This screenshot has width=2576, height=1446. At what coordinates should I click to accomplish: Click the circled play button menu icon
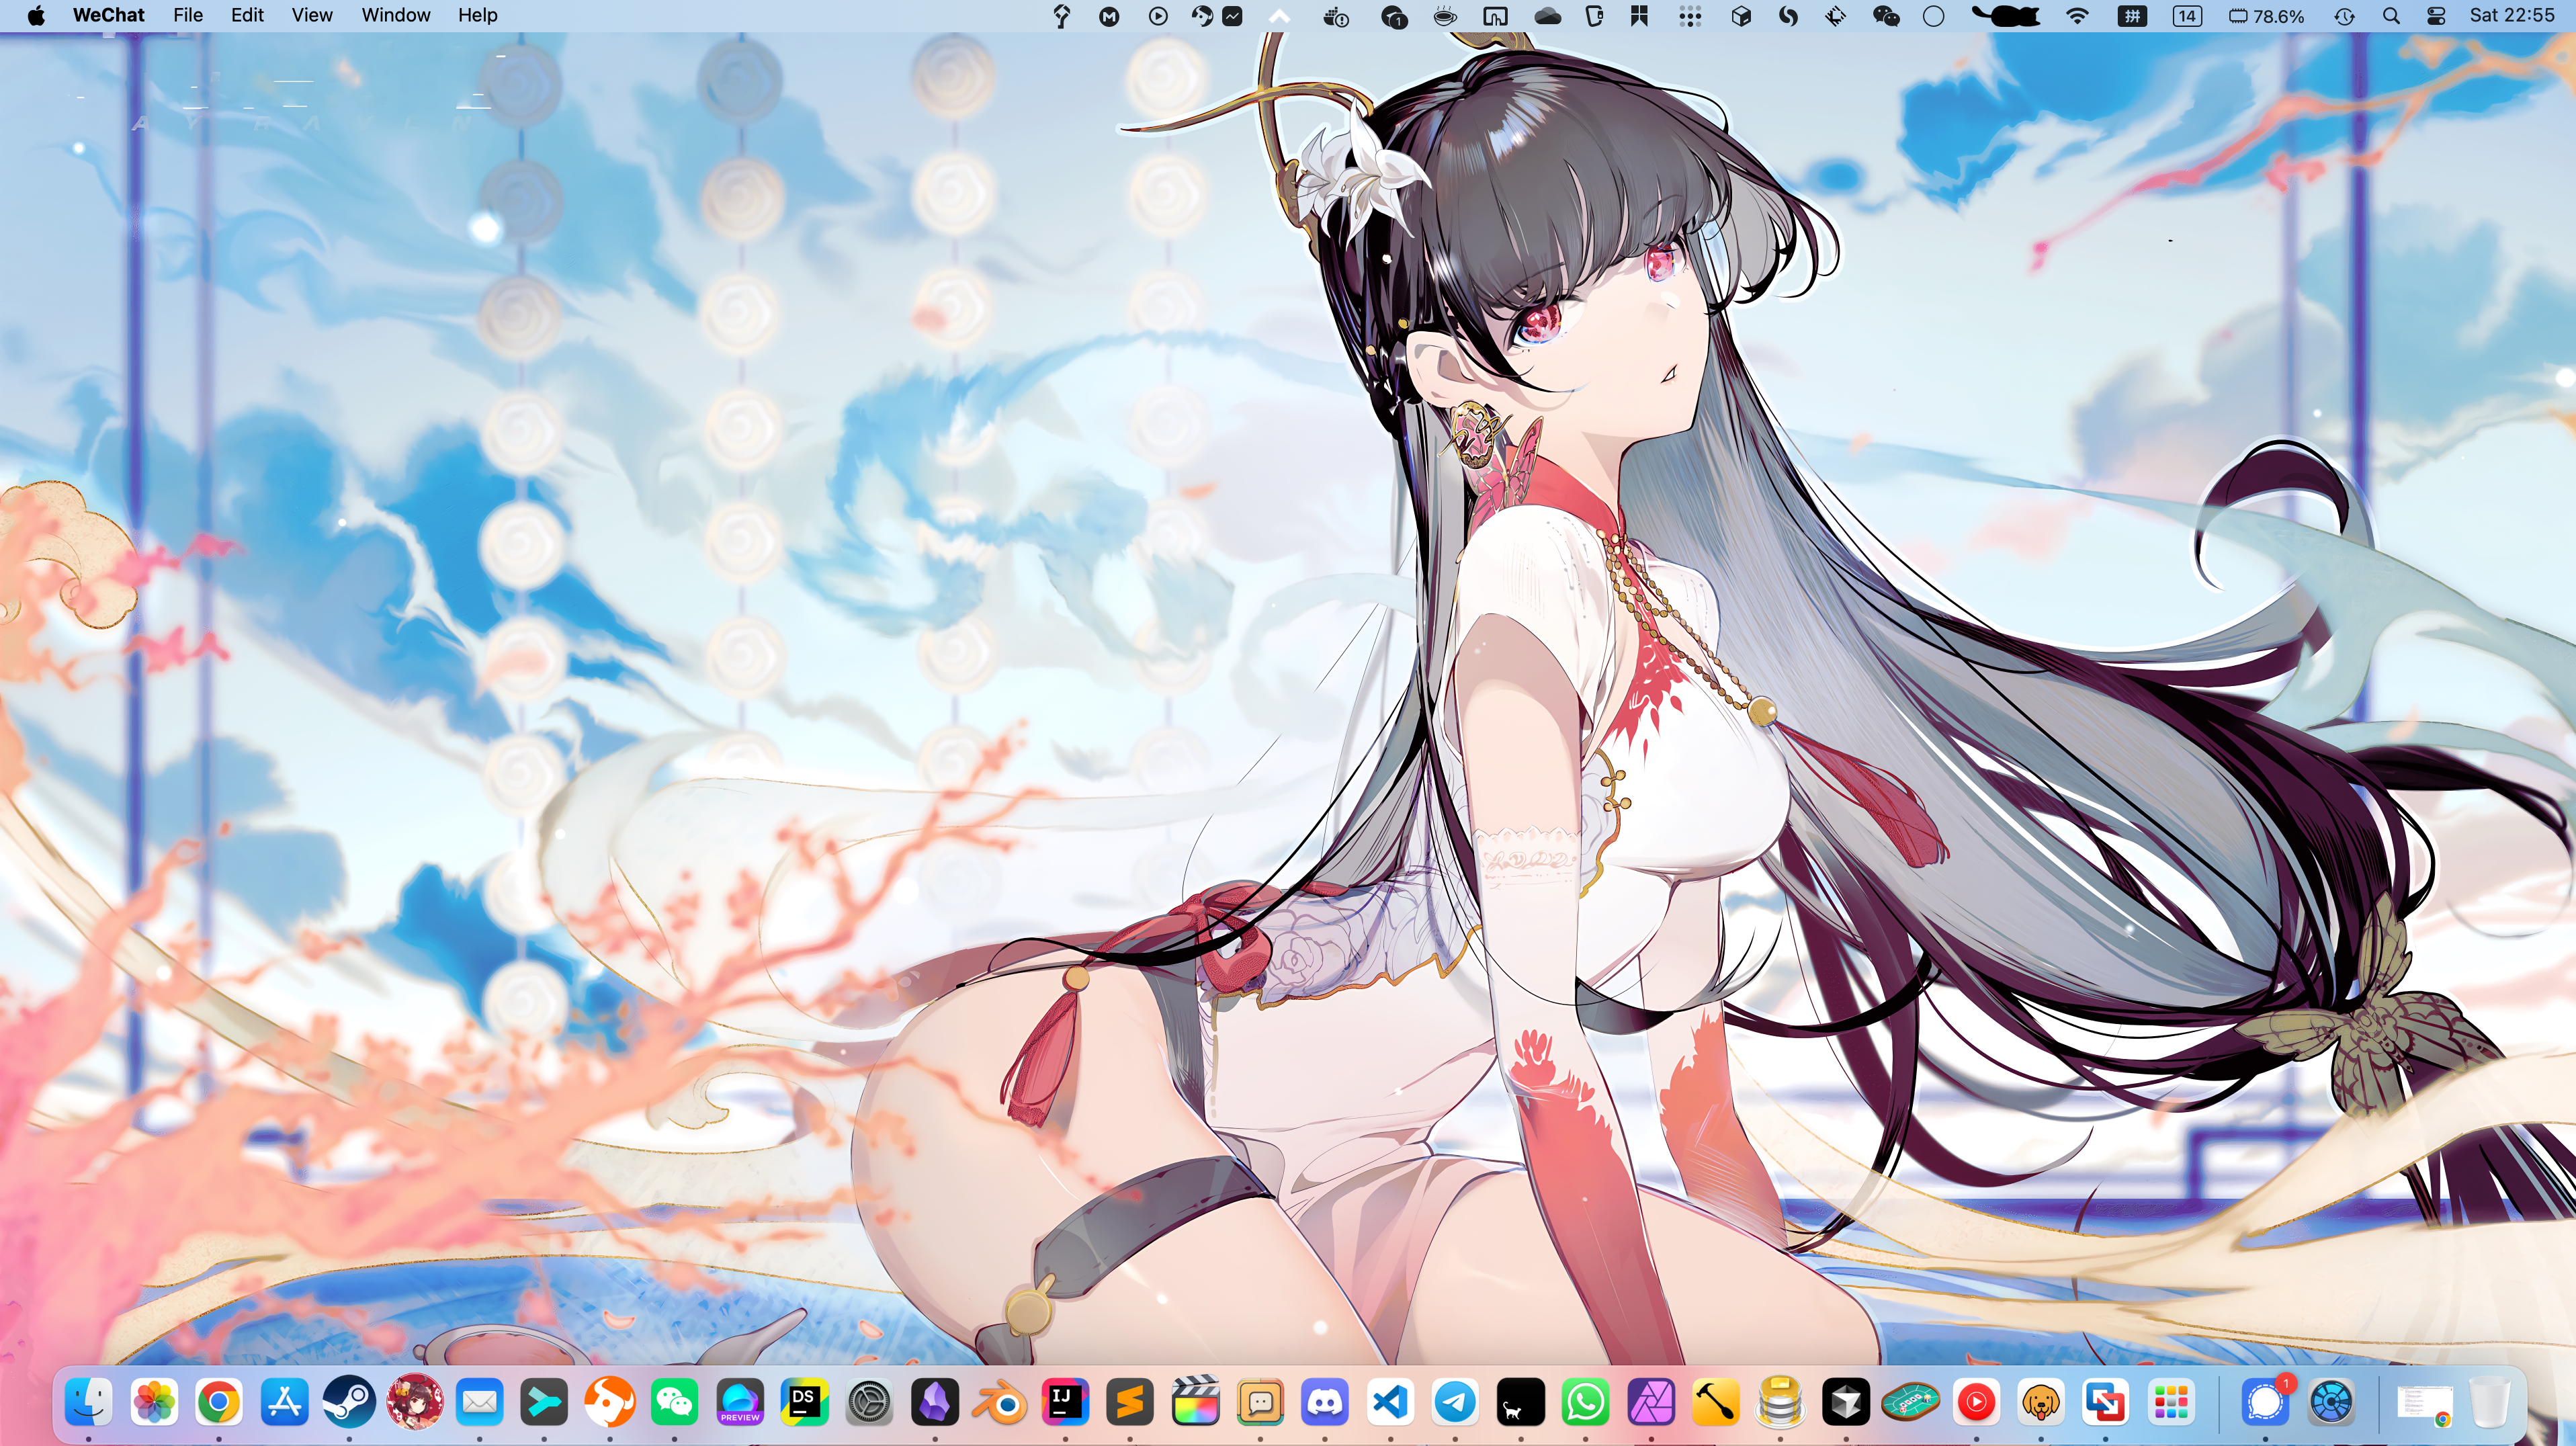coord(1158,16)
